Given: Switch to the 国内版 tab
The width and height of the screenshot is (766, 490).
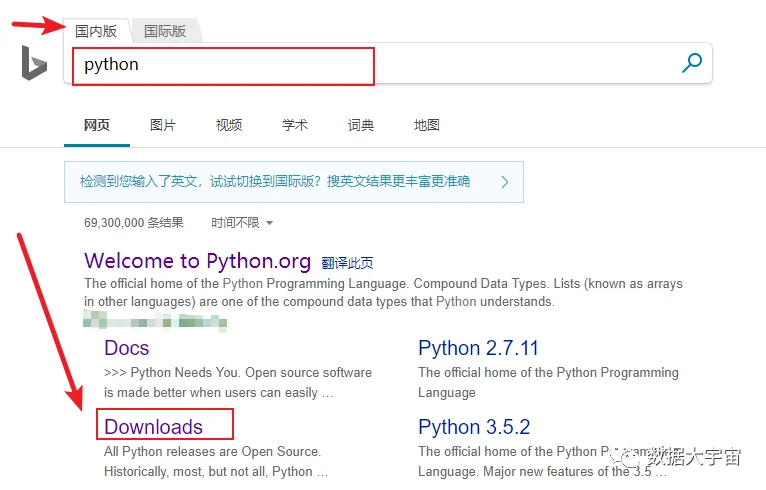Looking at the screenshot, I should coord(96,31).
